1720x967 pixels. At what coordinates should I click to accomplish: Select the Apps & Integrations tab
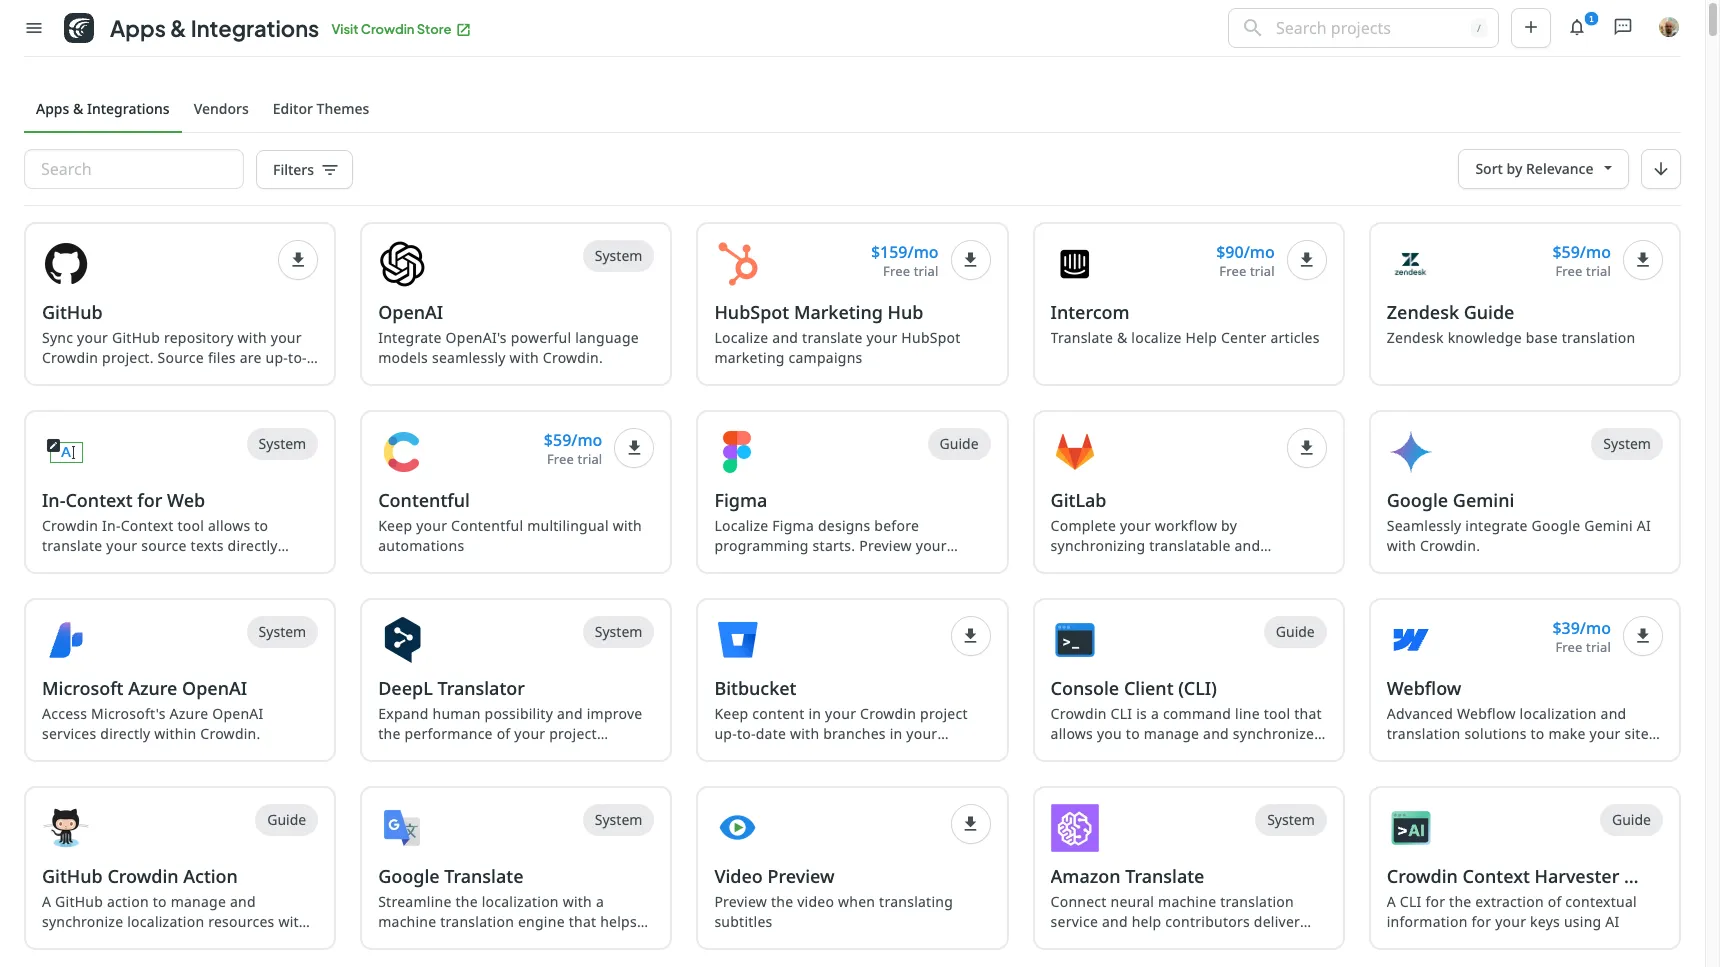(103, 109)
